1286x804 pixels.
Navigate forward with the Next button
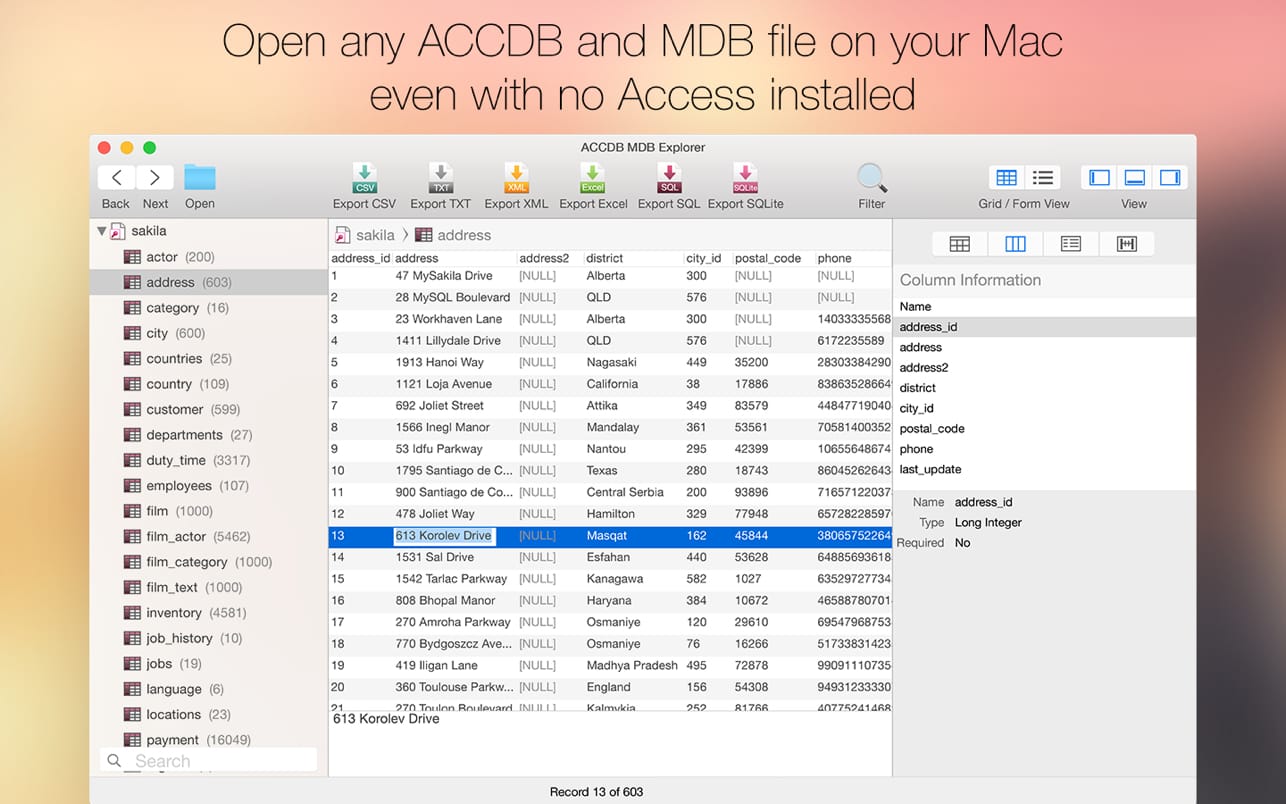[x=155, y=177]
